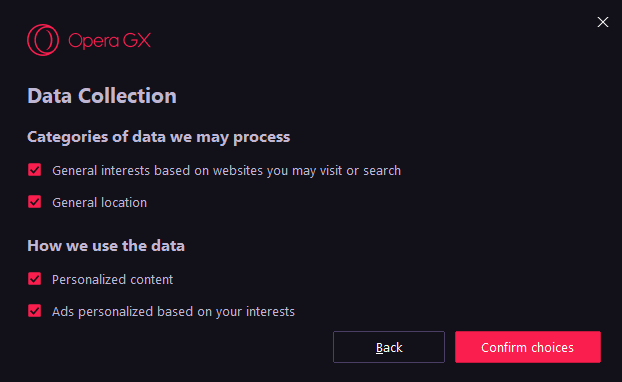Uncheck the General interests checkbox
This screenshot has width=622, height=382.
tap(35, 170)
